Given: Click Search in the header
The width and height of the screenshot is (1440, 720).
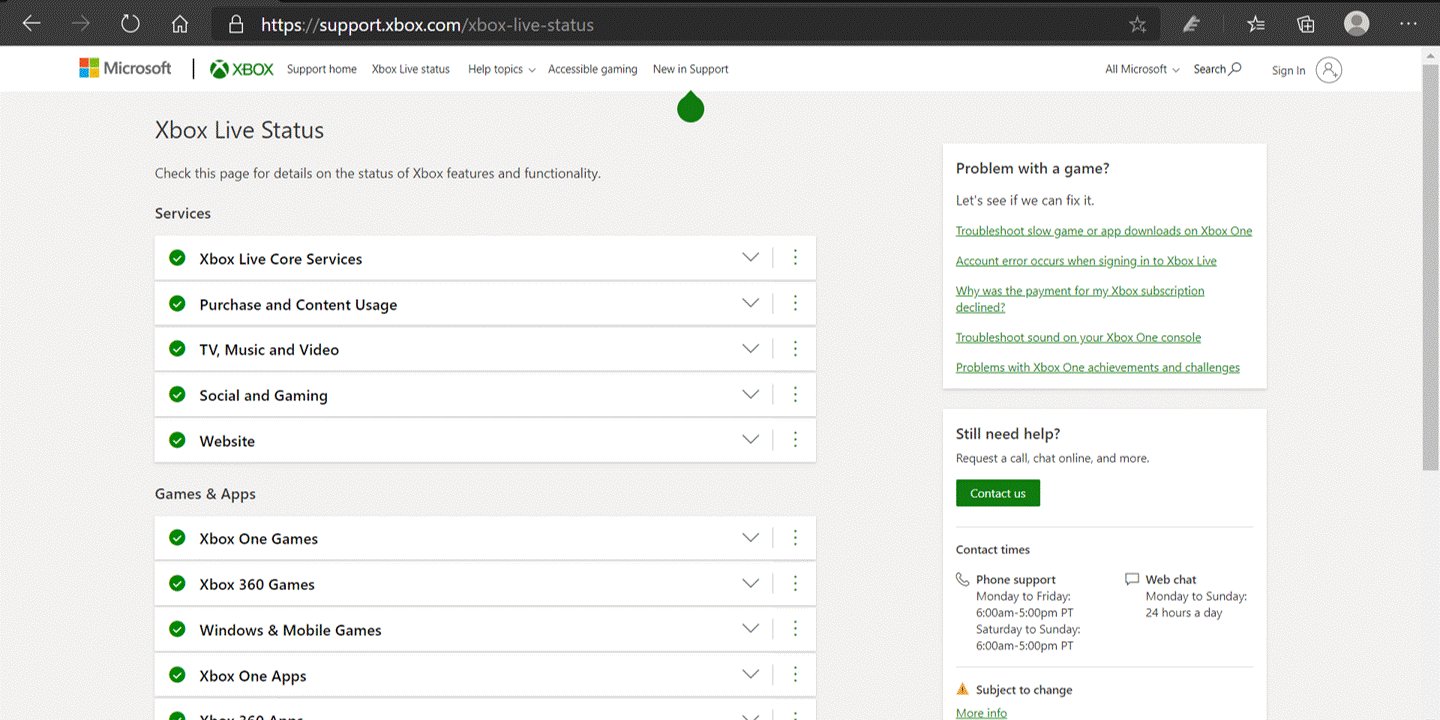Looking at the screenshot, I should coord(1217,70).
